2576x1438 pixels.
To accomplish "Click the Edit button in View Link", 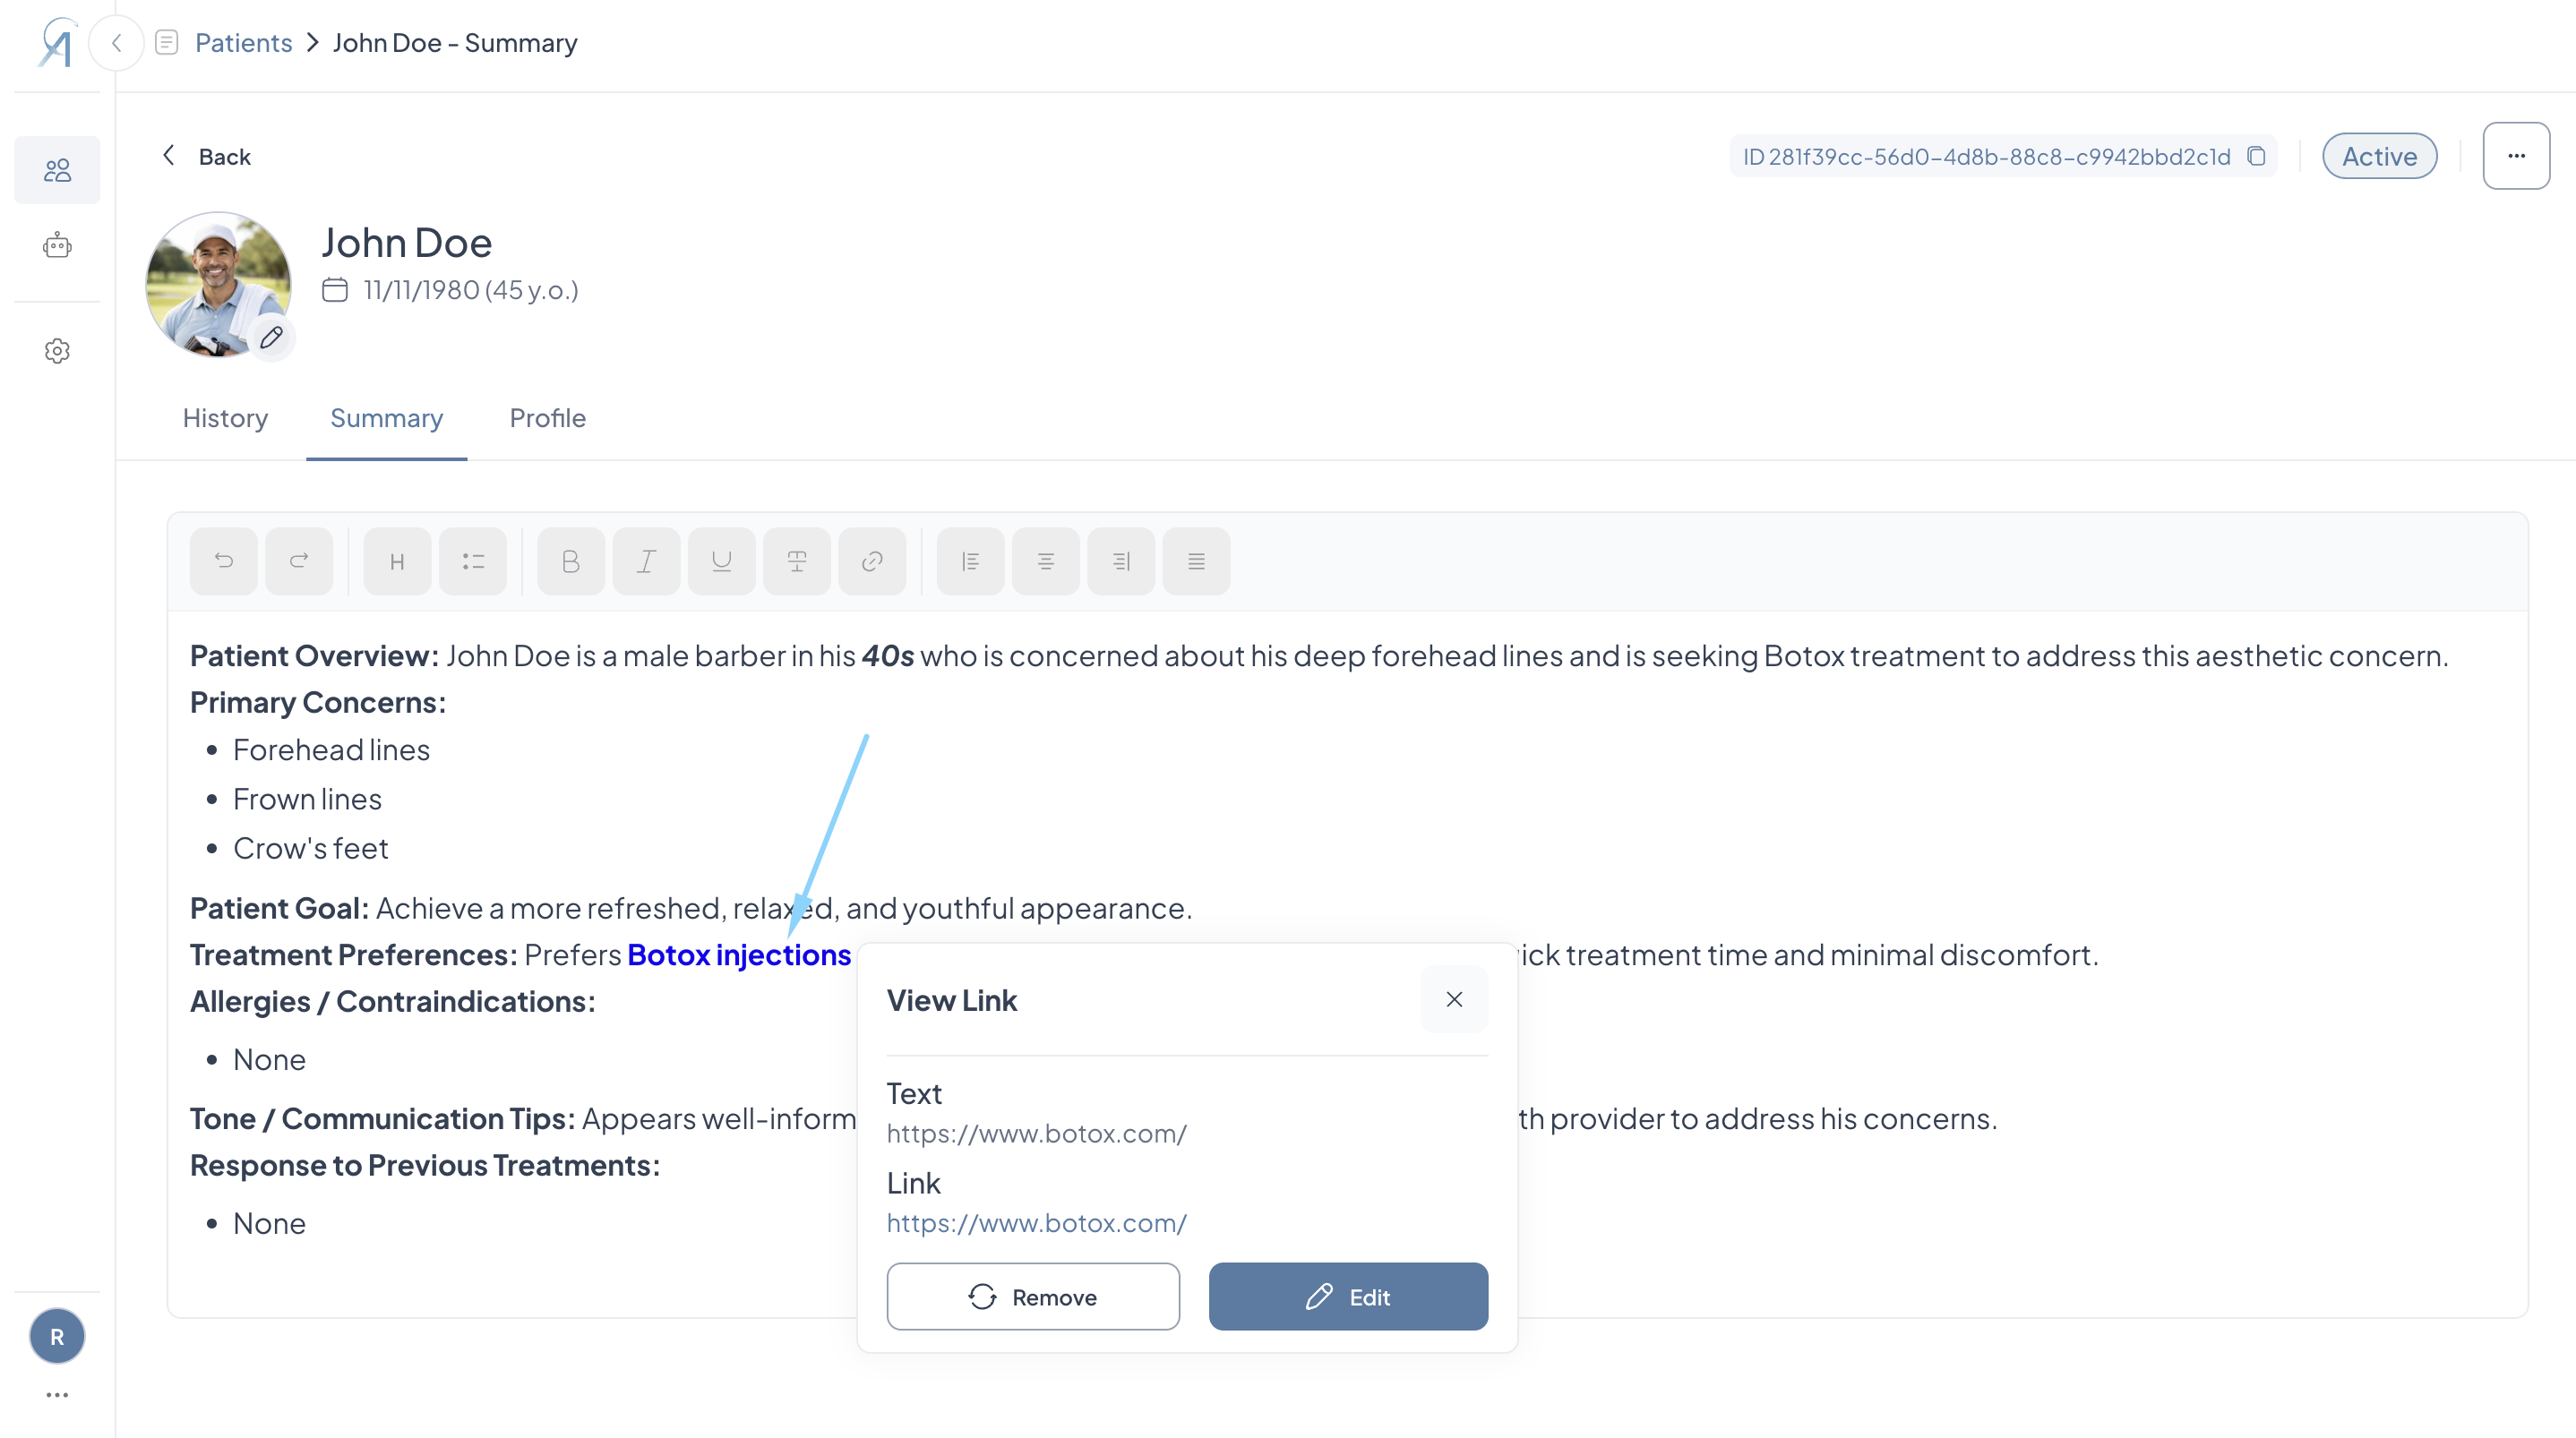I will tap(1347, 1297).
